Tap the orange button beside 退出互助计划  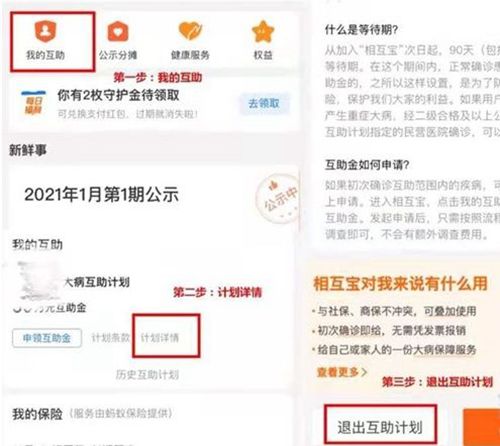click(481, 428)
